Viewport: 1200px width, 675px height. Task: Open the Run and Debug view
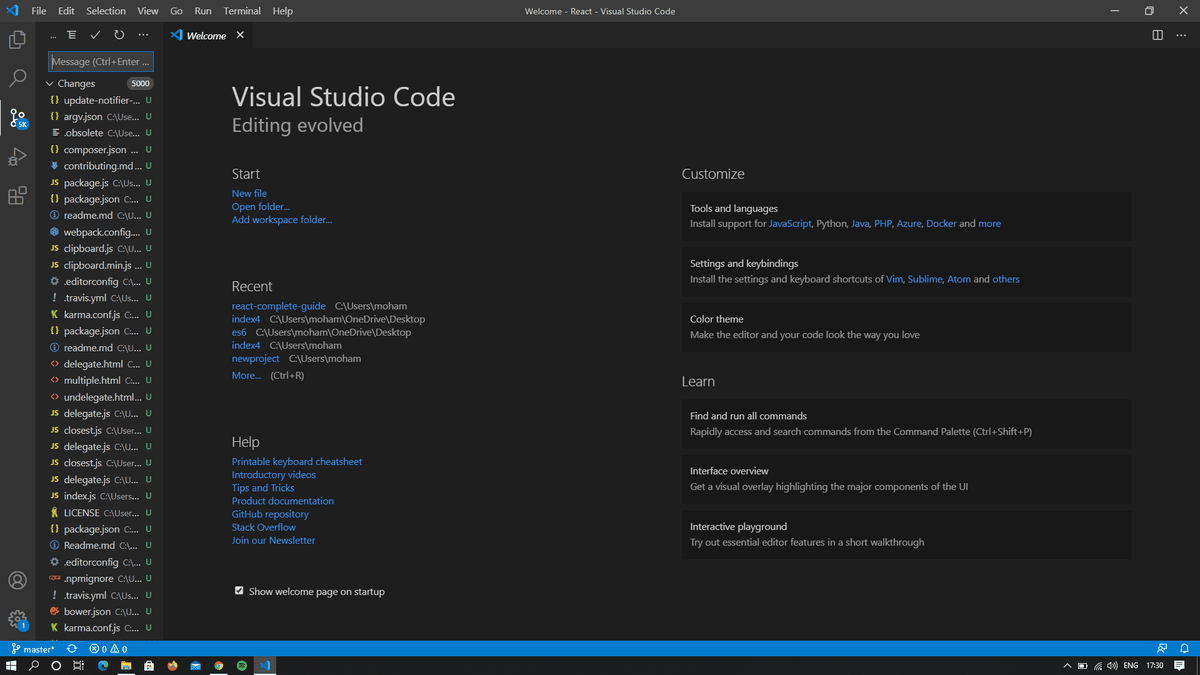17,157
